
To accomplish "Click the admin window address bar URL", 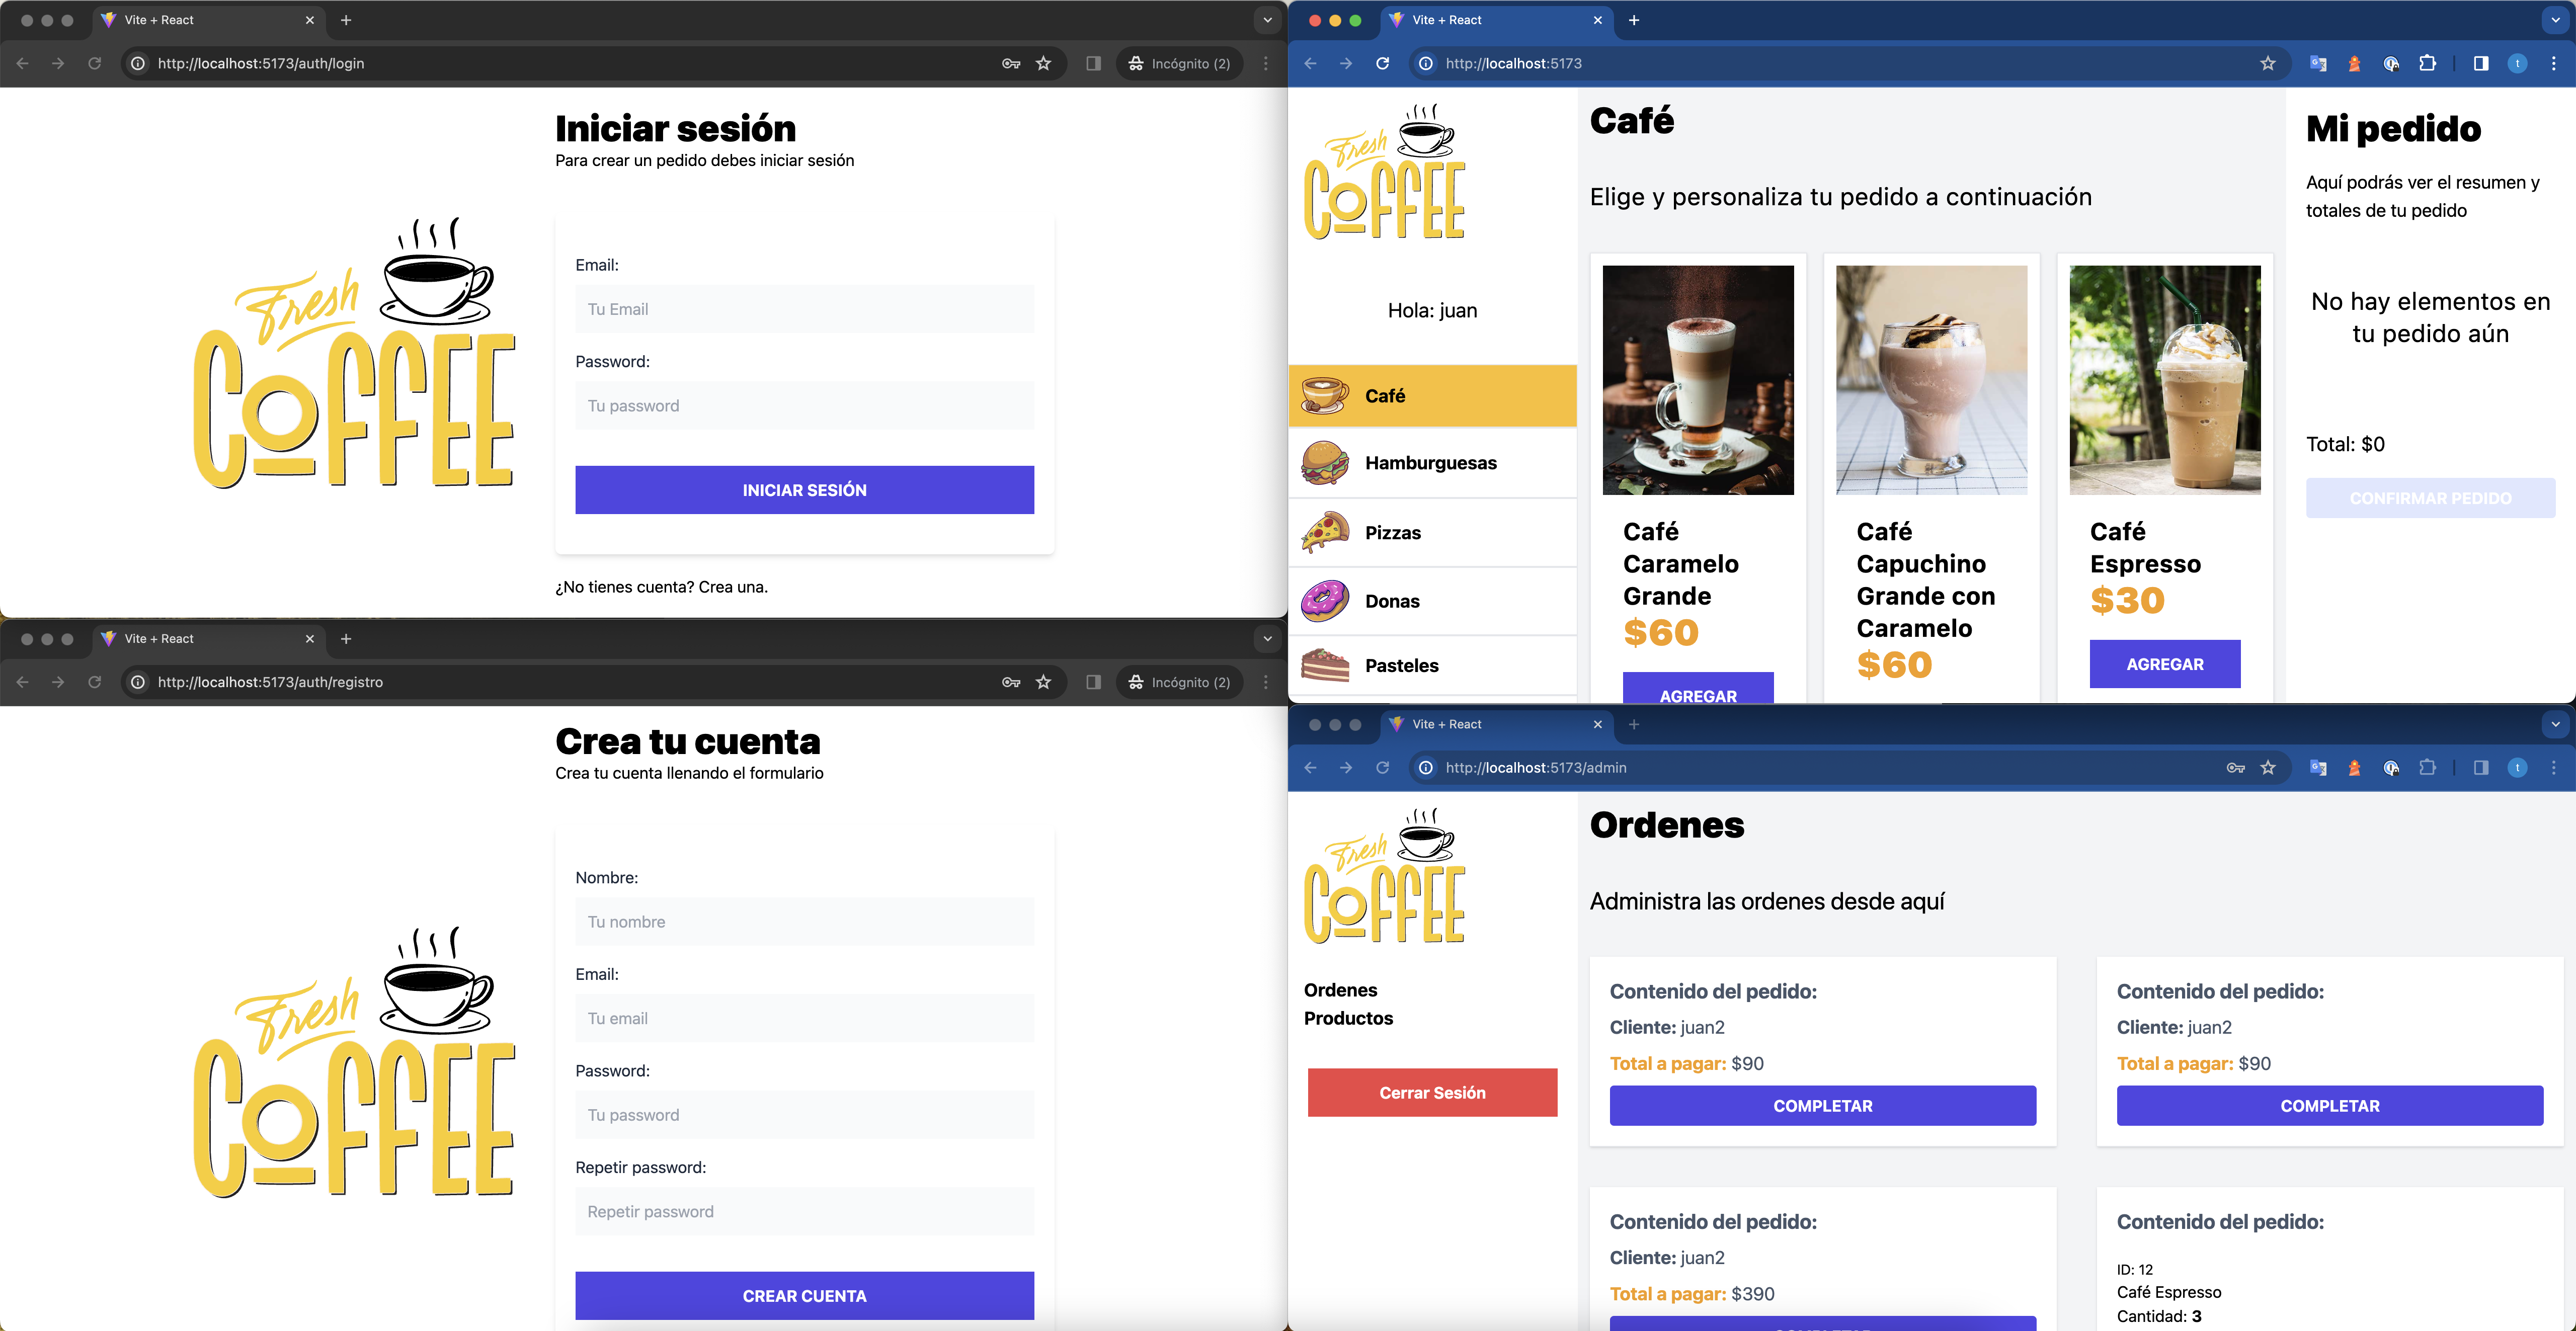I will 1536,768.
